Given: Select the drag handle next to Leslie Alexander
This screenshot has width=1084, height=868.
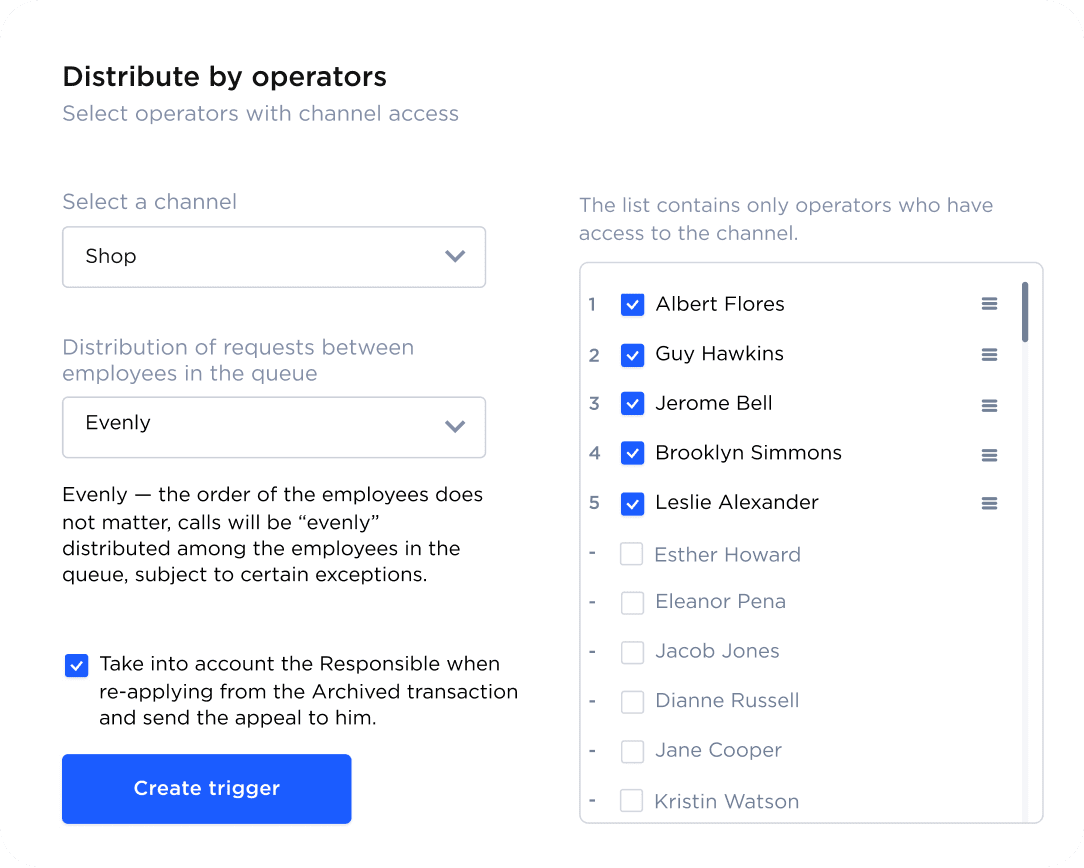Looking at the screenshot, I should (989, 504).
